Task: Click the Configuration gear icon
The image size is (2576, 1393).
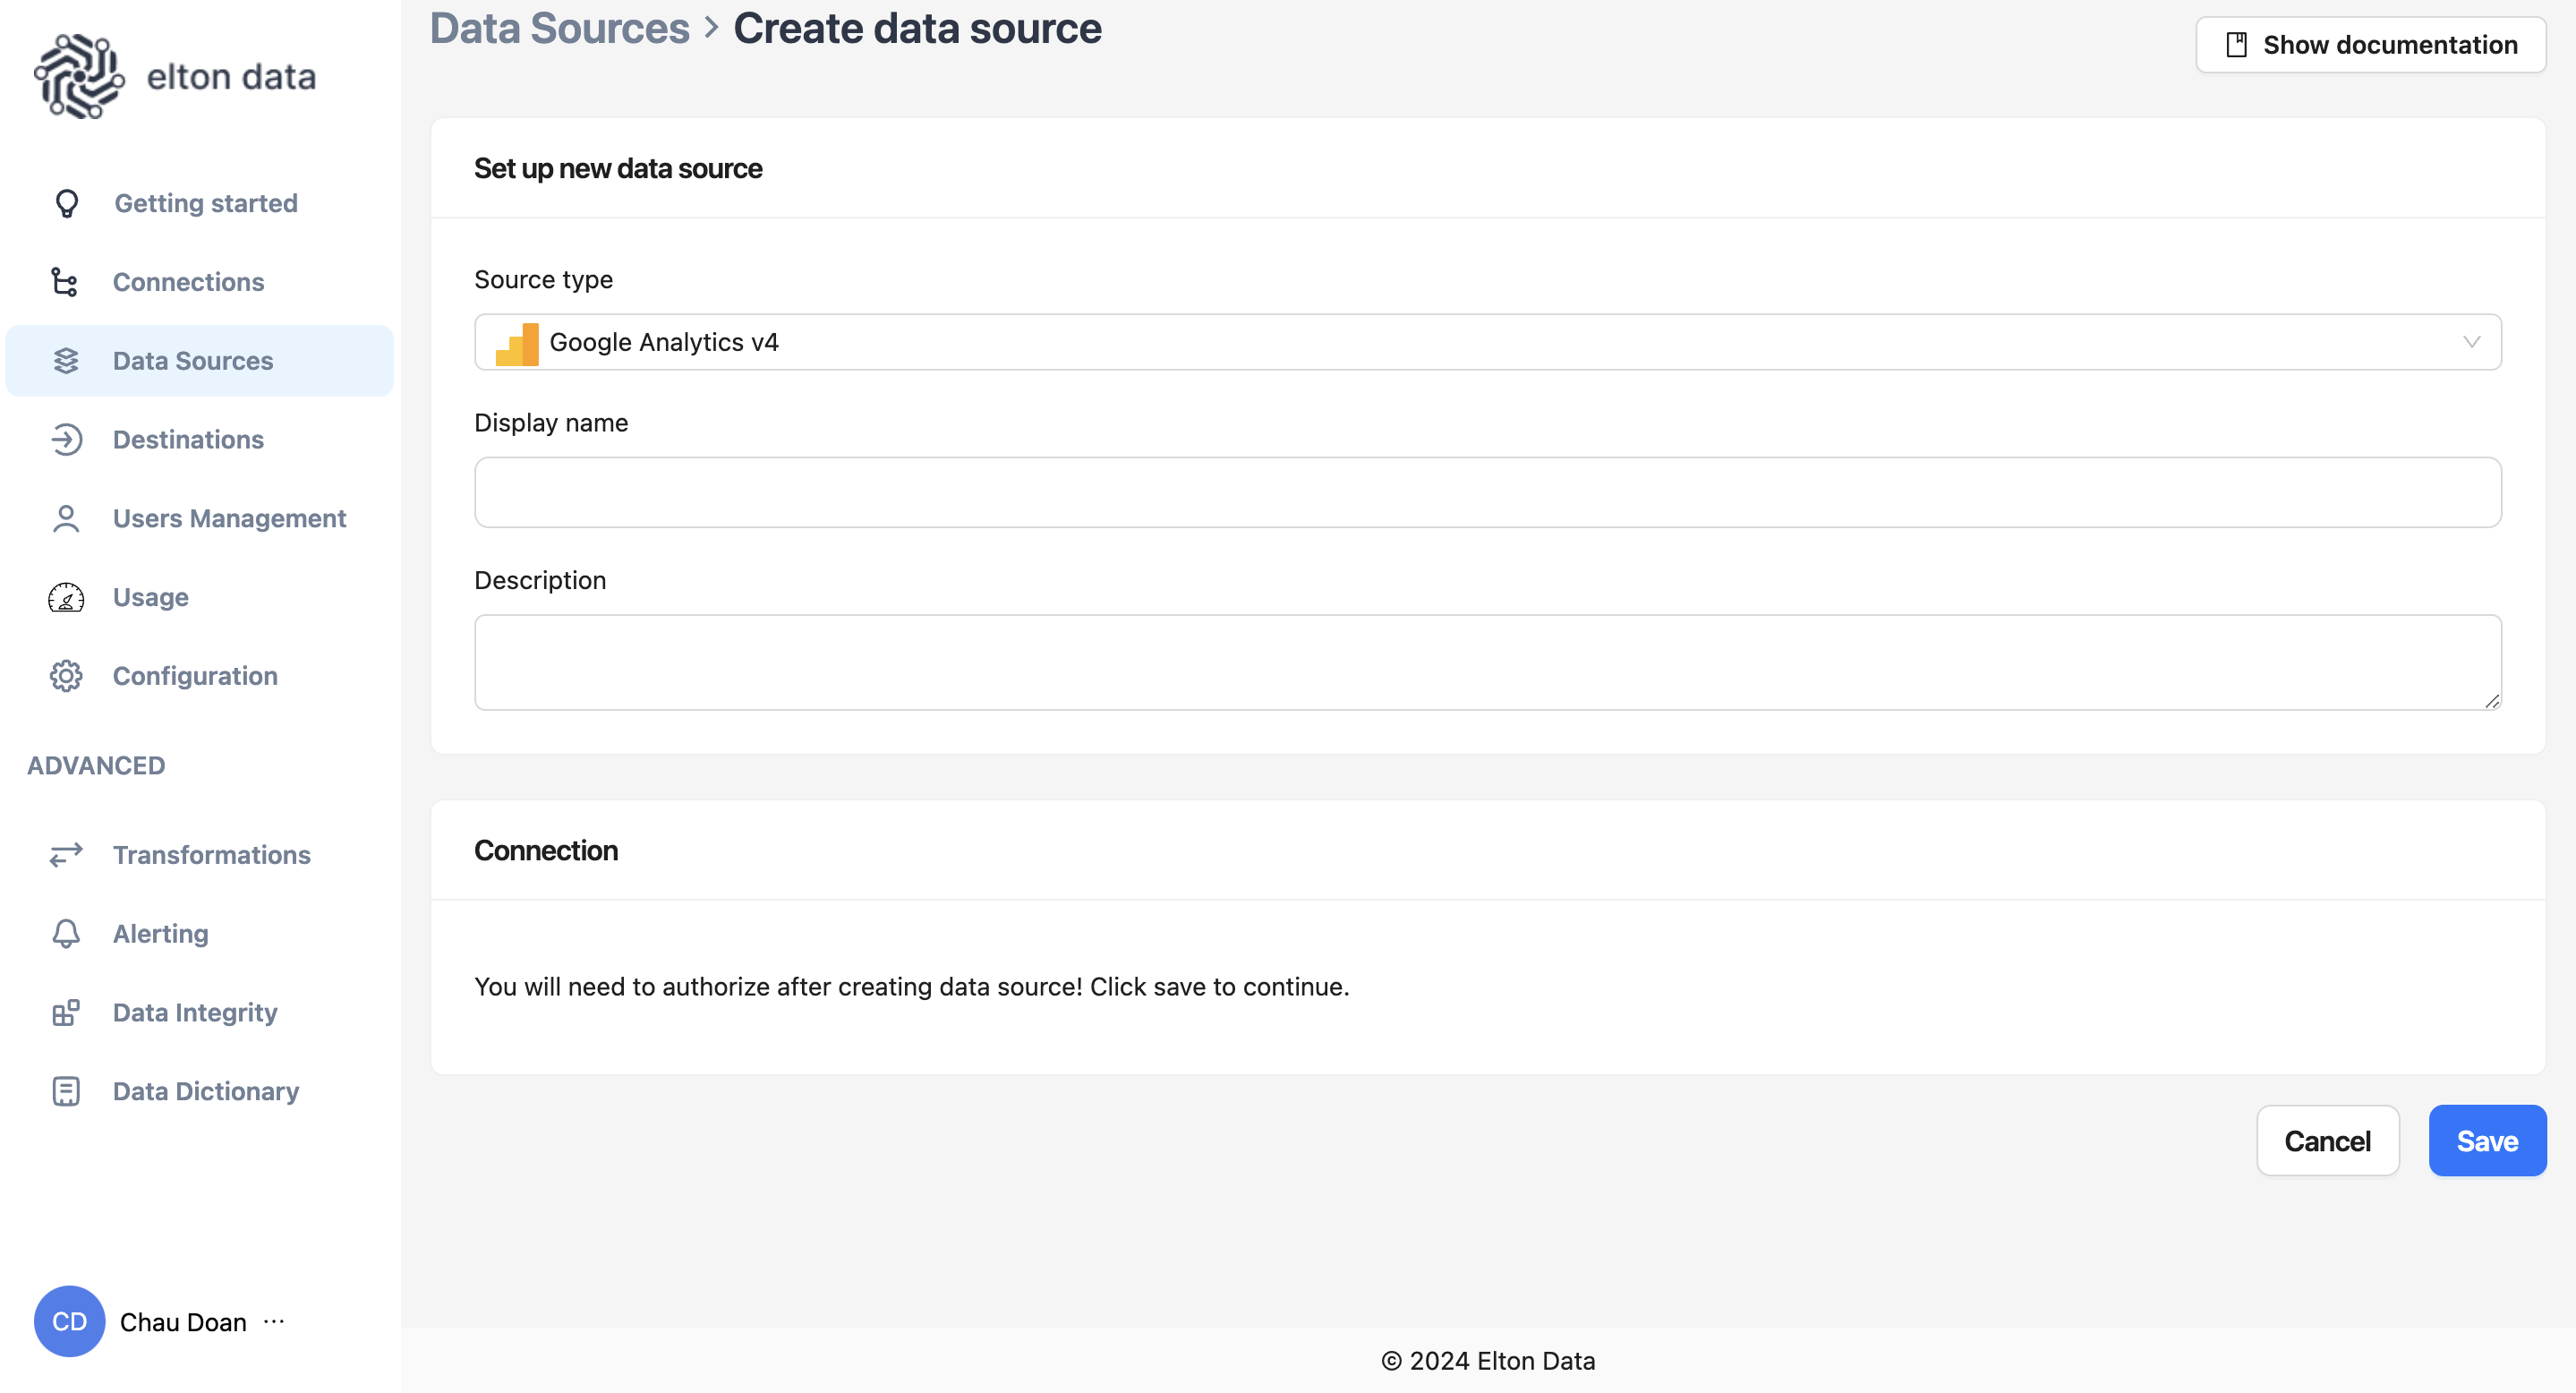Action: [x=66, y=676]
